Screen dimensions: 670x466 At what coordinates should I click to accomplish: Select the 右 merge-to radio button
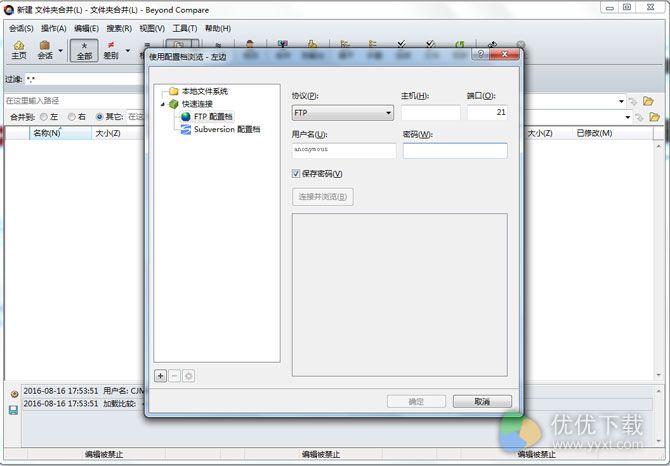coord(71,117)
